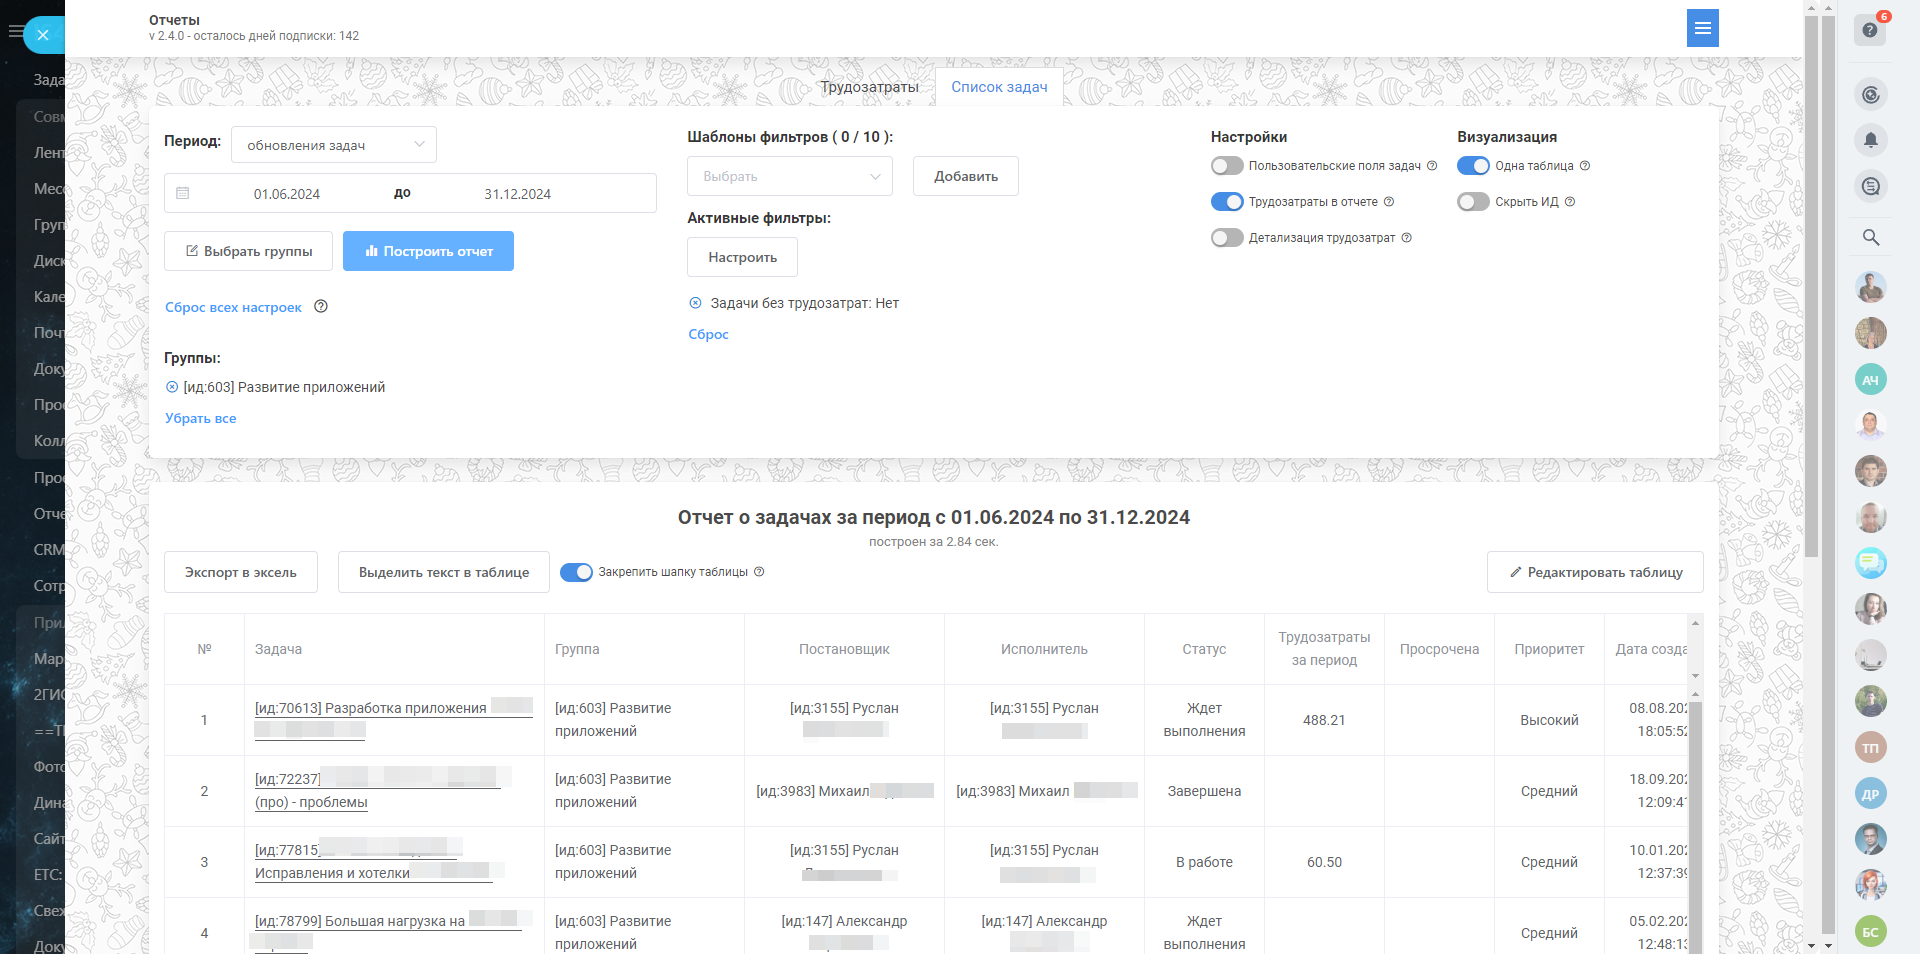Click Экспорт в эксель button

[x=241, y=572]
